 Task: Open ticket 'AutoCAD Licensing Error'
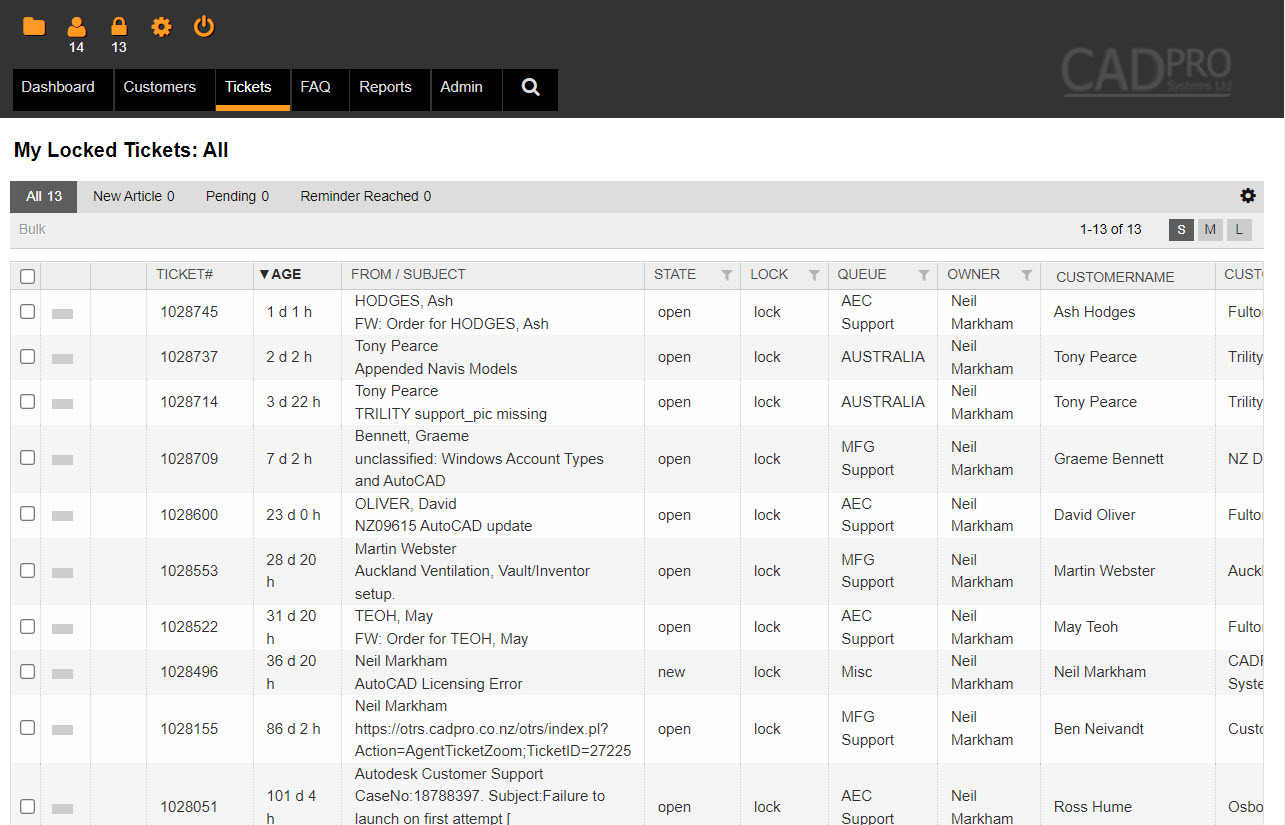coord(439,684)
